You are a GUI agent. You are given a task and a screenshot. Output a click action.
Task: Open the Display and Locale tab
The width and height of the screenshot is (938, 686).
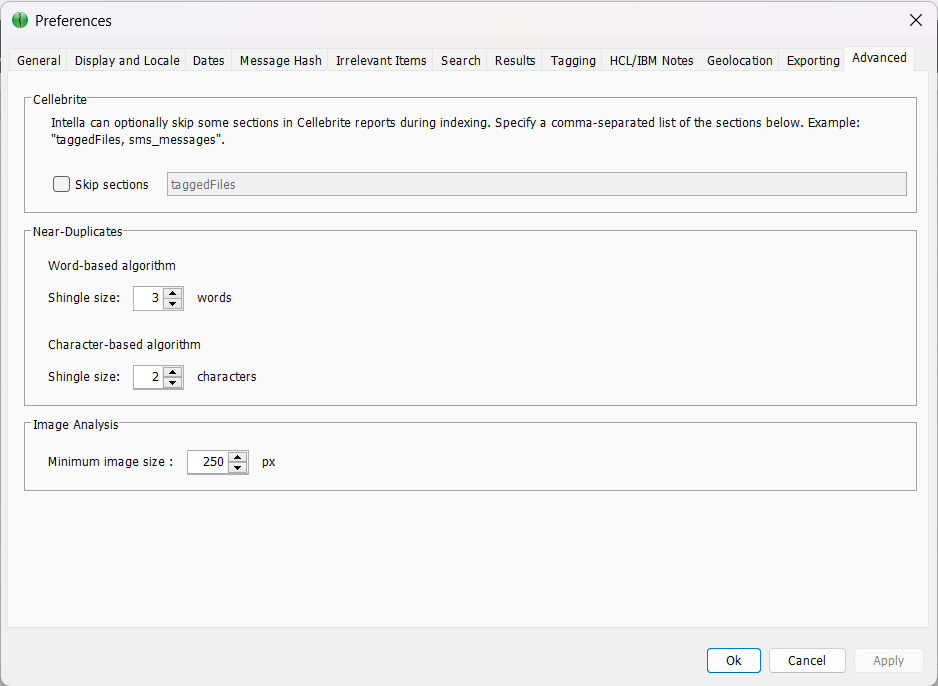point(127,60)
